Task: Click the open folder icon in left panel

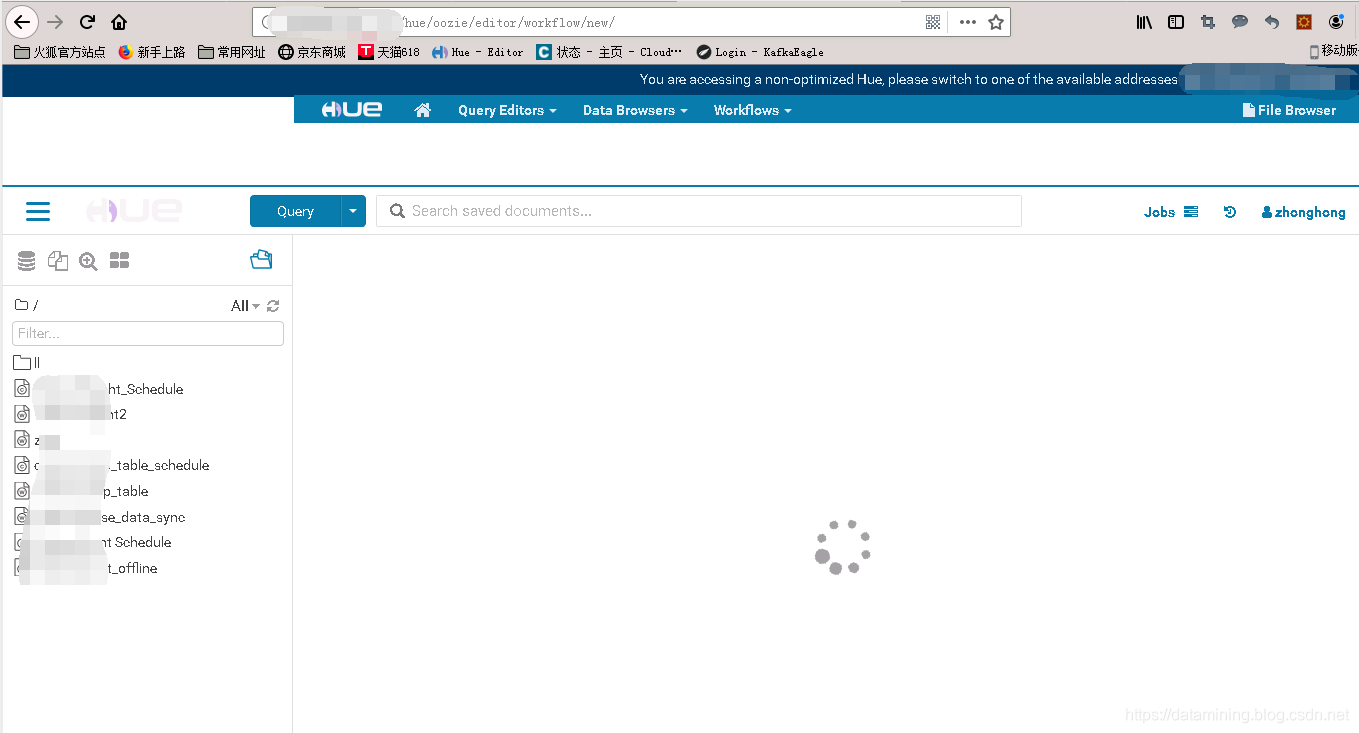Action: [261, 260]
